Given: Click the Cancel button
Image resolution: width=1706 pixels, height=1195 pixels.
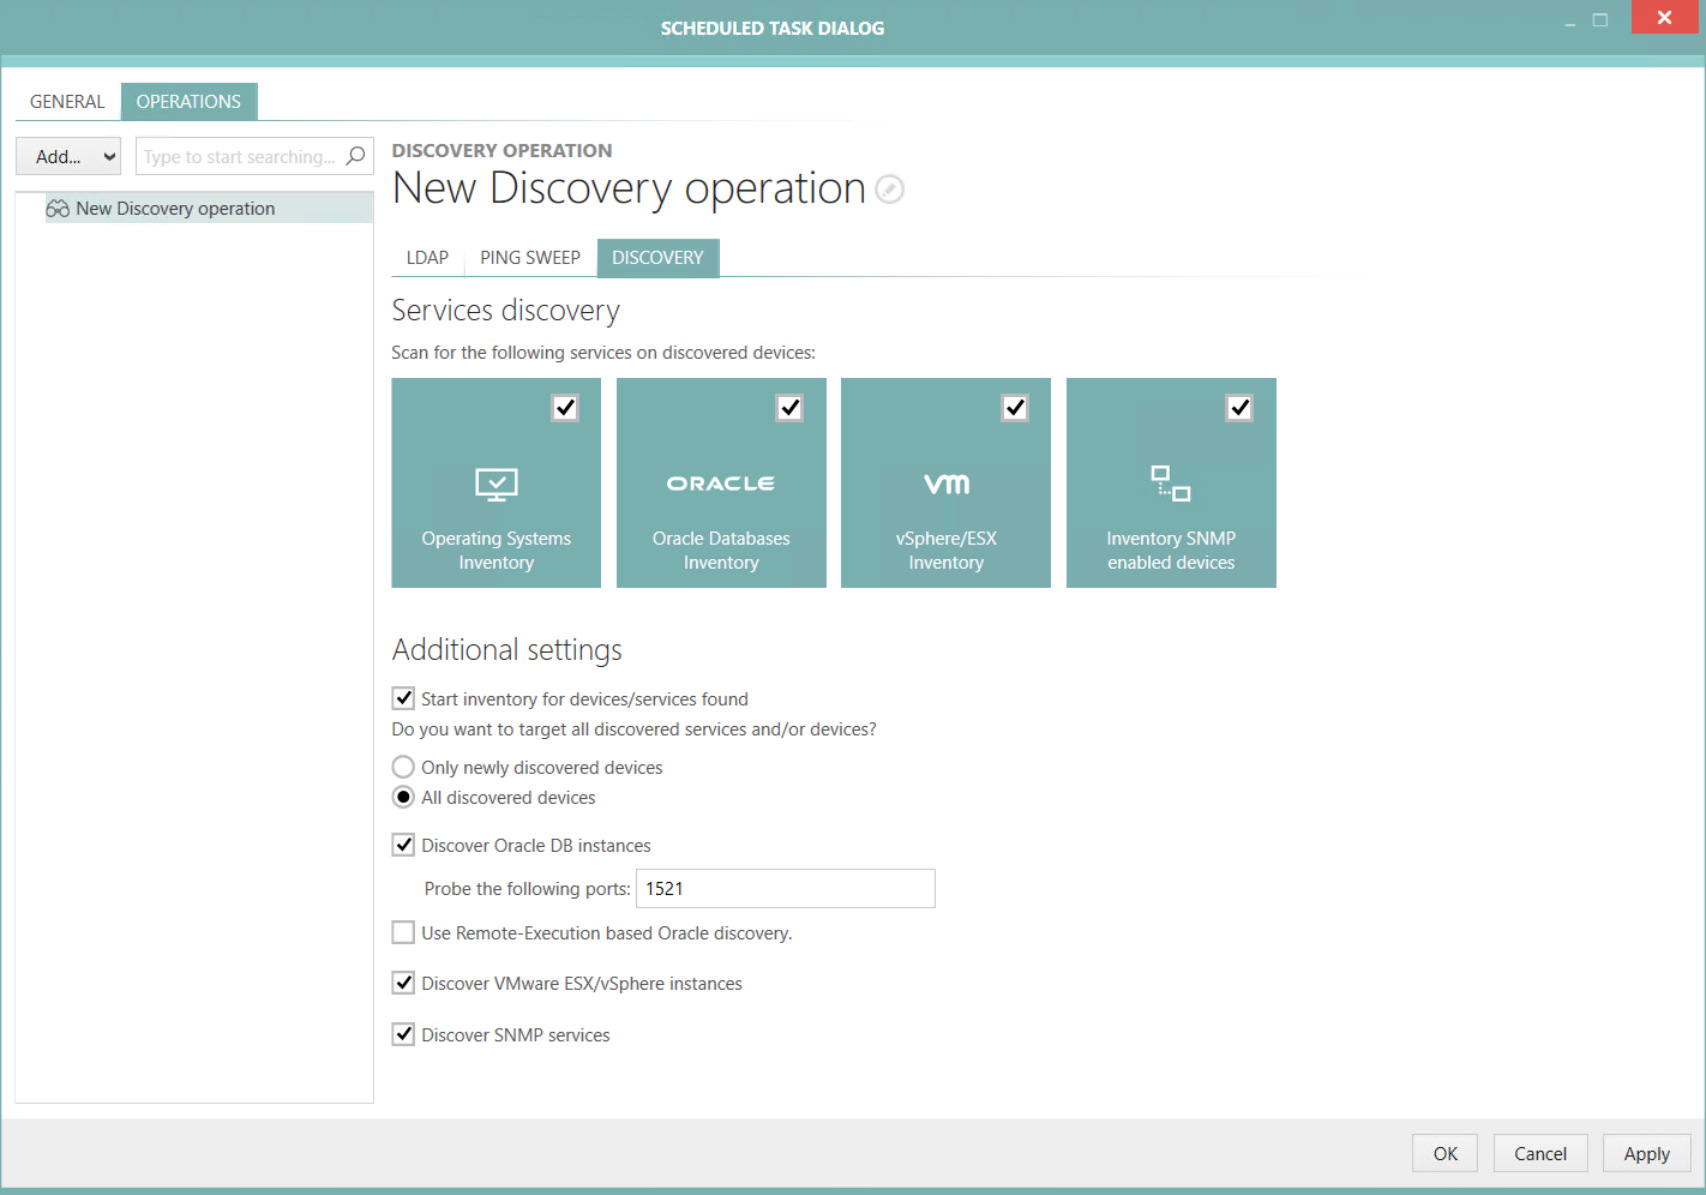Looking at the screenshot, I should coord(1540,1153).
